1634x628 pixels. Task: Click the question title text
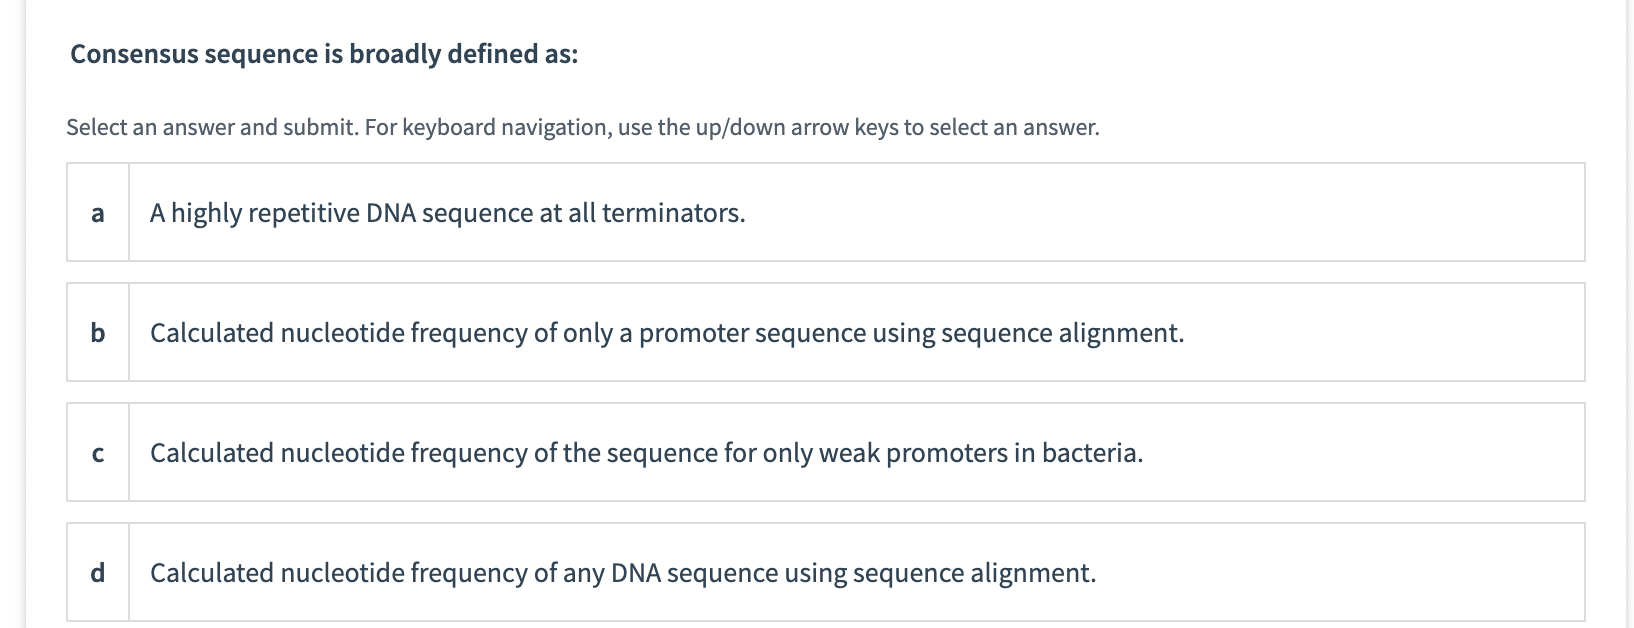tap(322, 53)
